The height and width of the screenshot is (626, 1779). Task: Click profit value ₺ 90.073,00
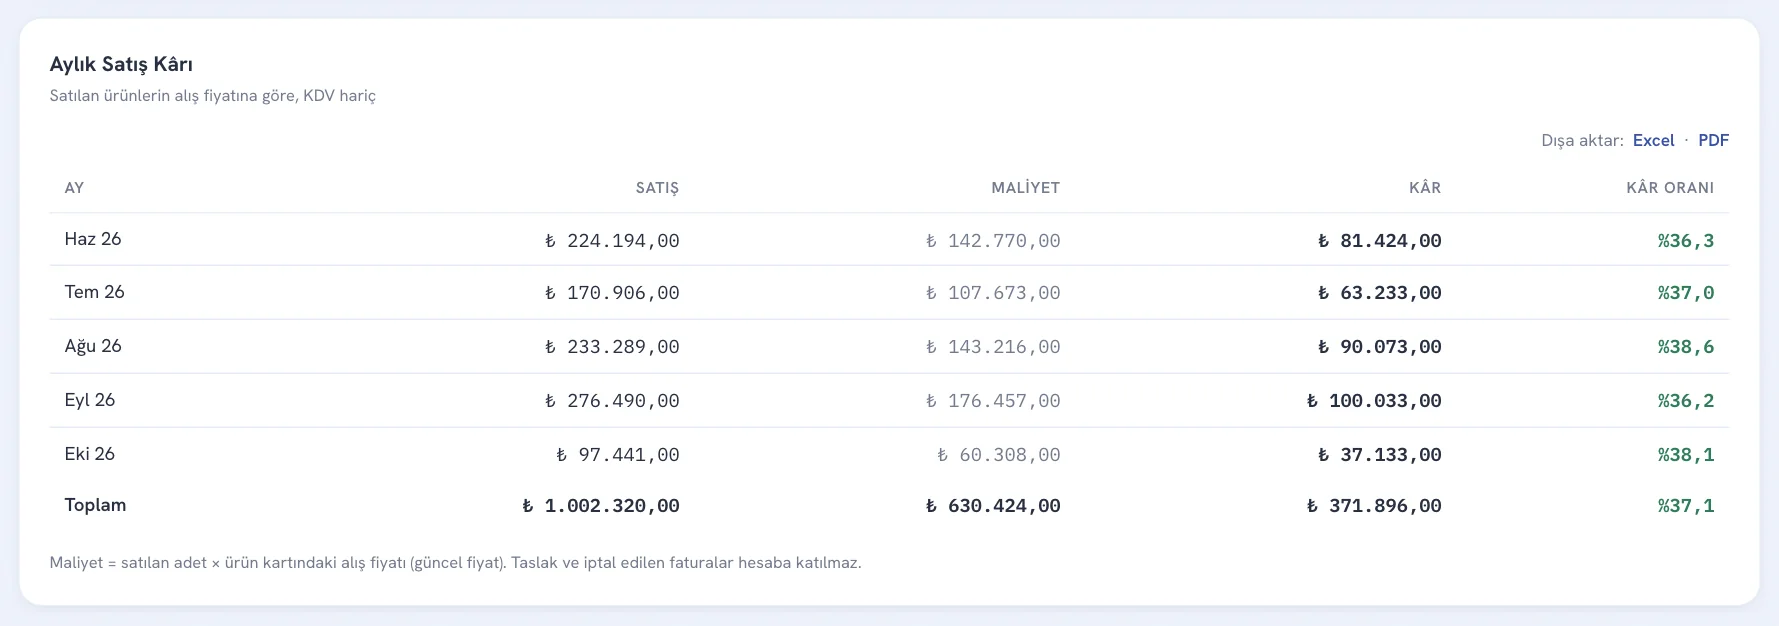[1380, 347]
